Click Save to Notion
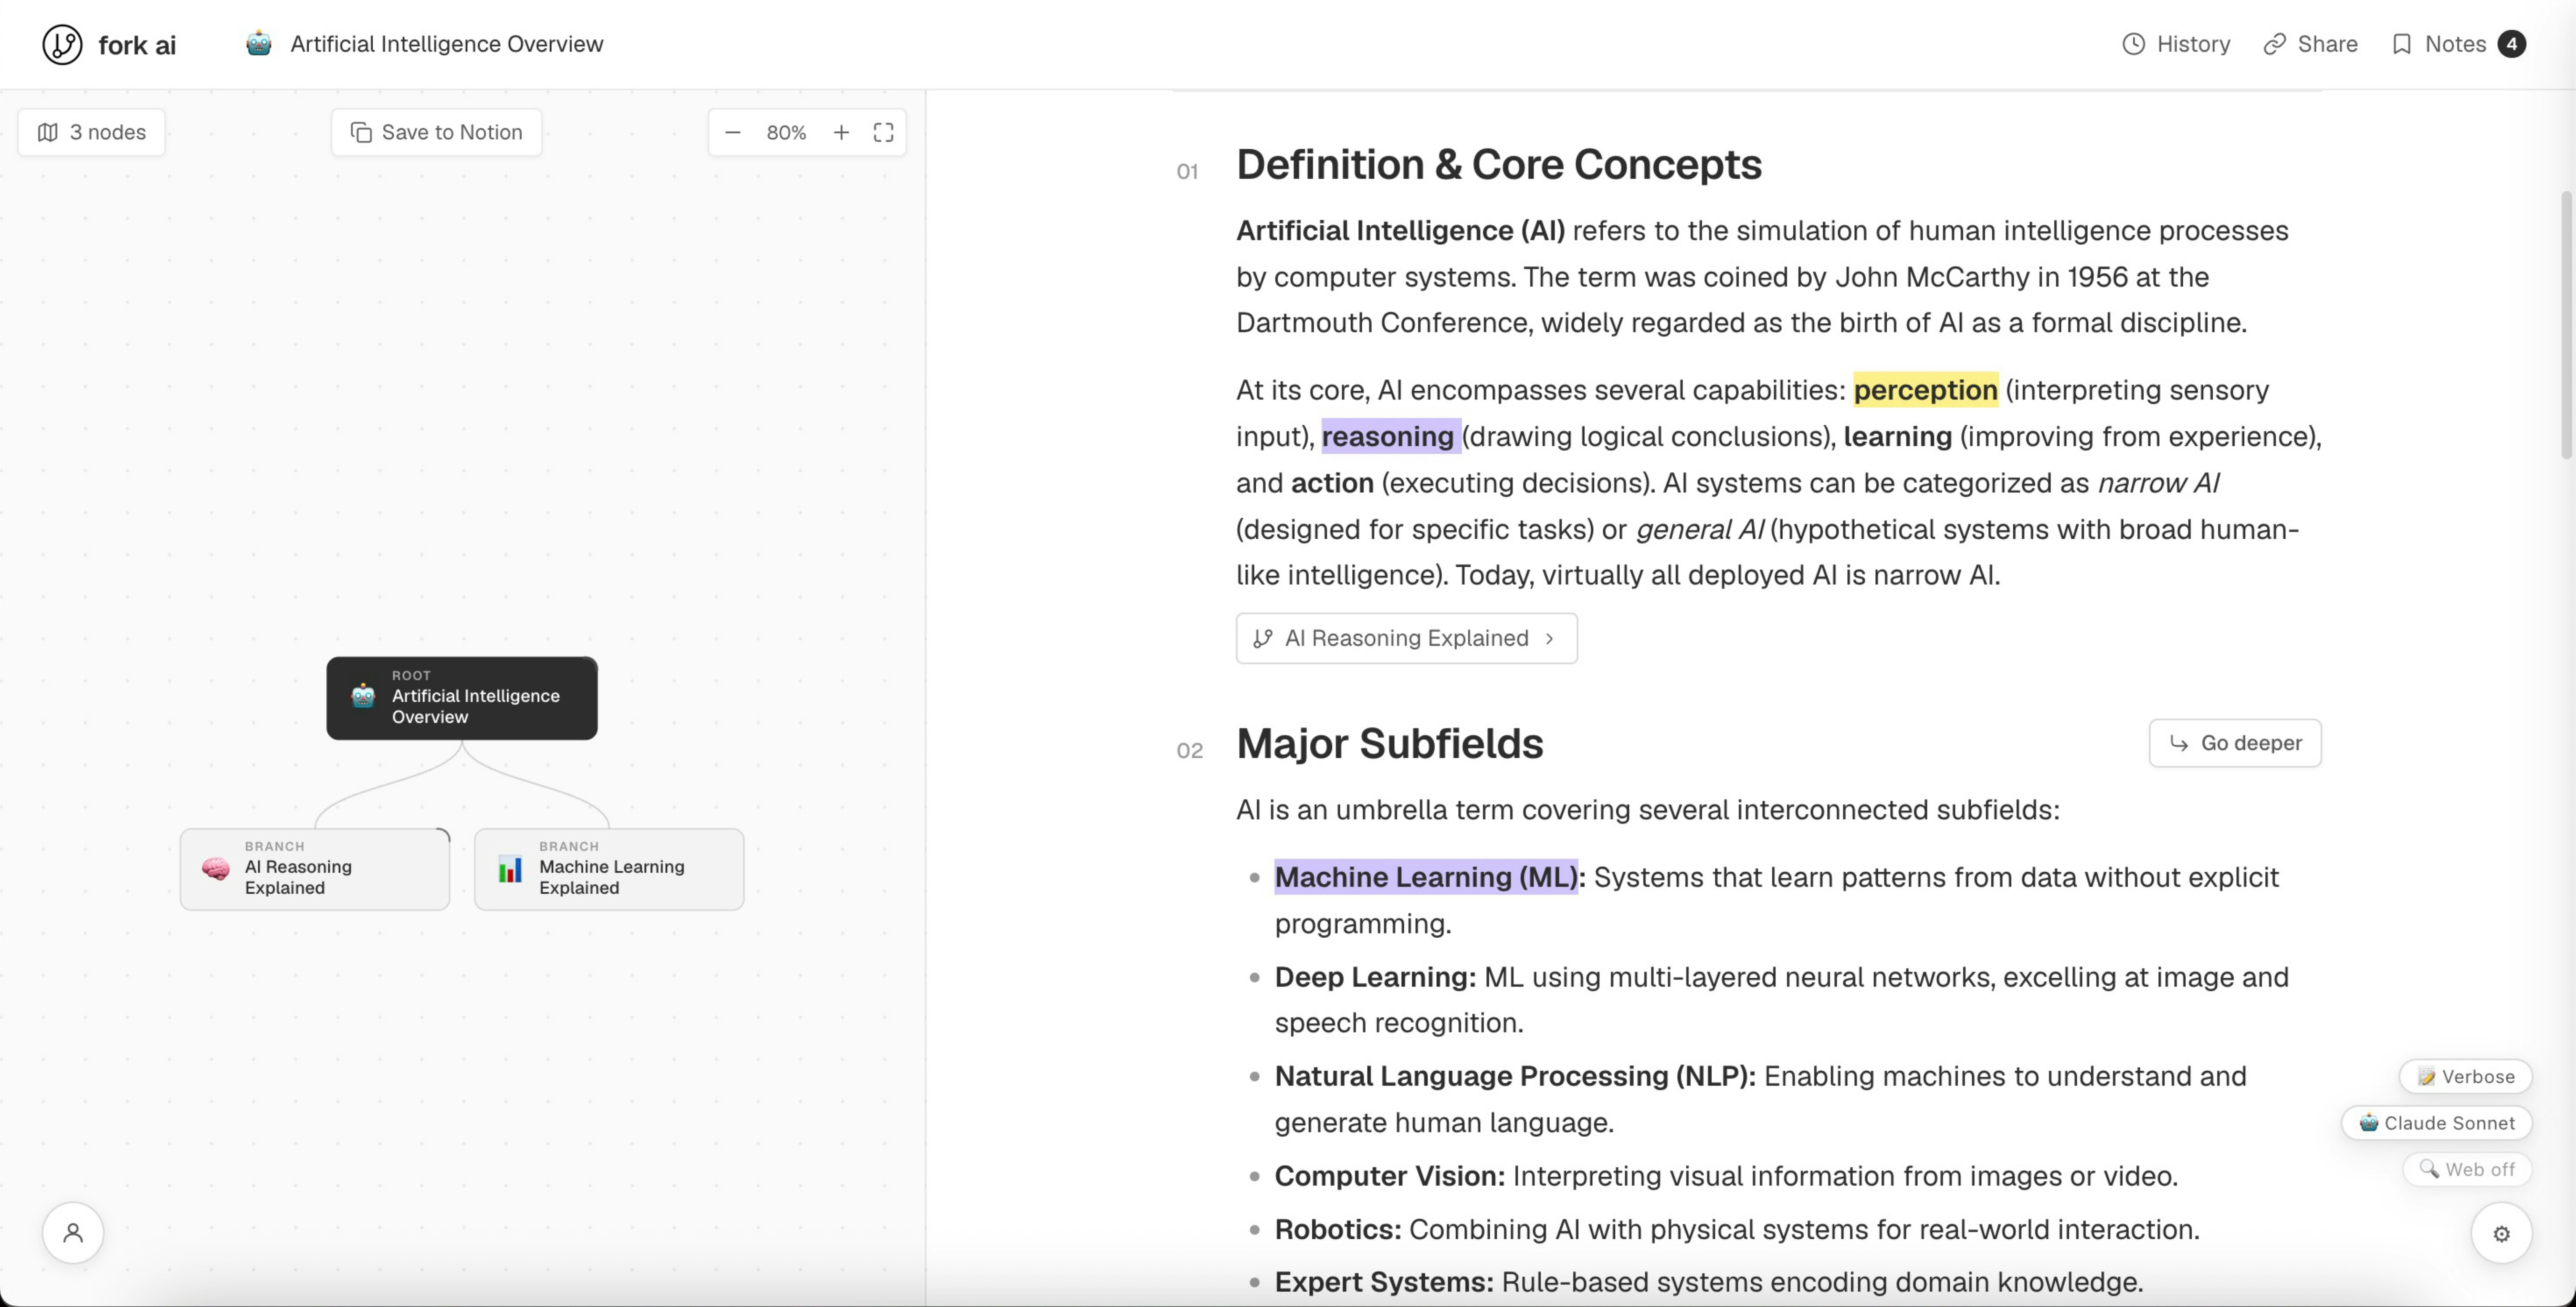The image size is (2576, 1307). click(436, 132)
